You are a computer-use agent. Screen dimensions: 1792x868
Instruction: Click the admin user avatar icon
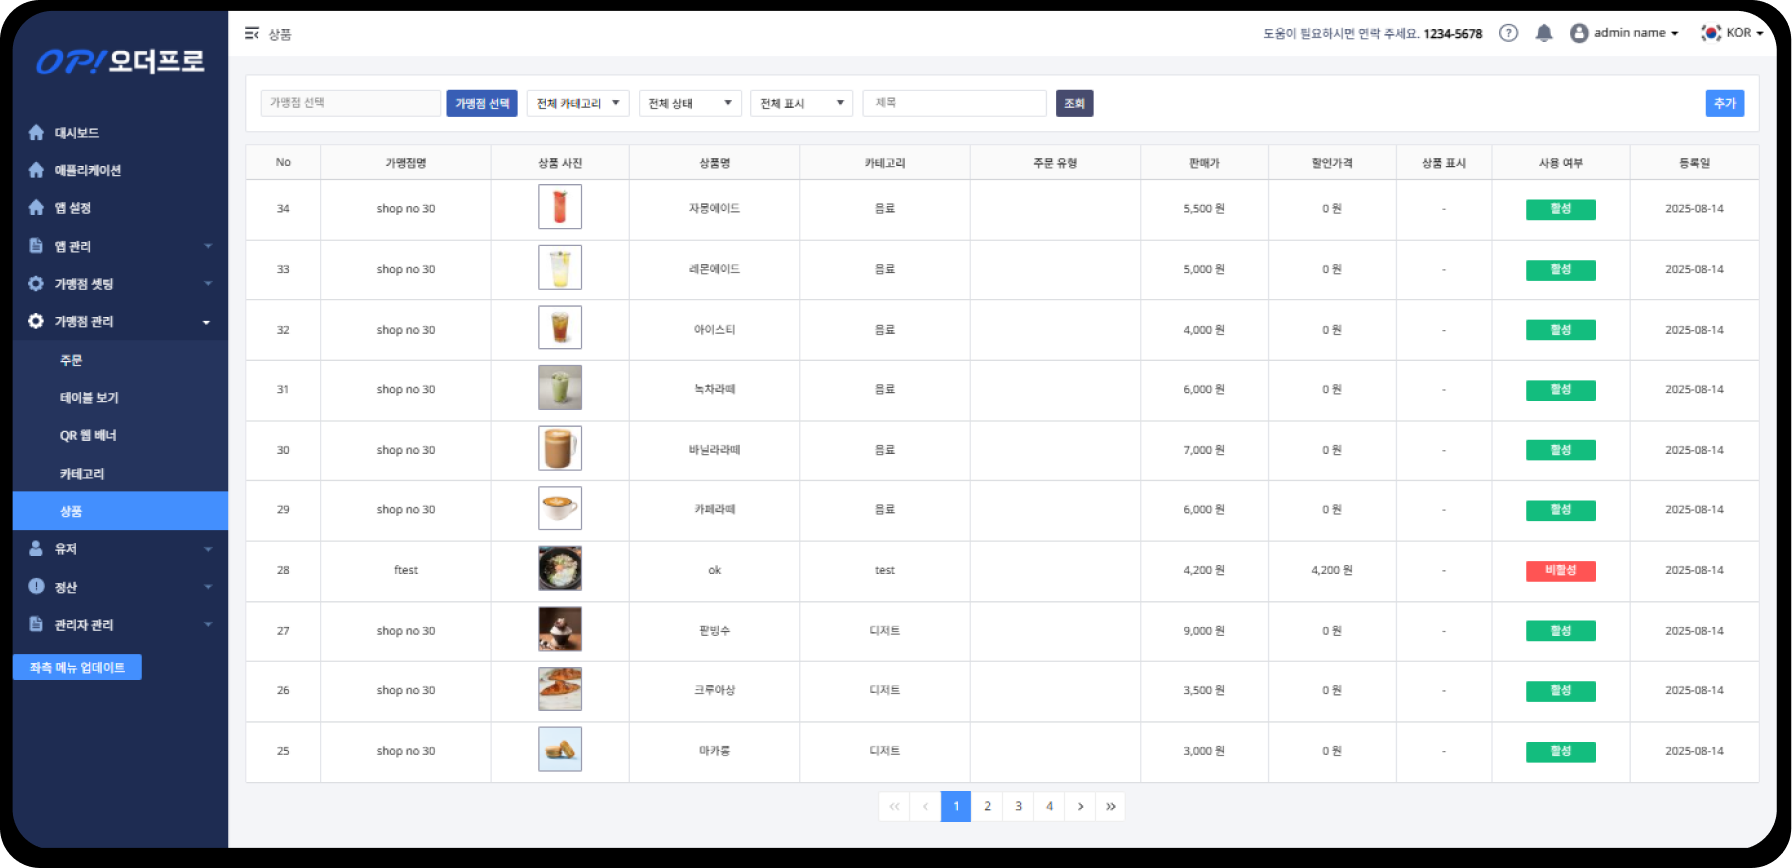pos(1579,33)
